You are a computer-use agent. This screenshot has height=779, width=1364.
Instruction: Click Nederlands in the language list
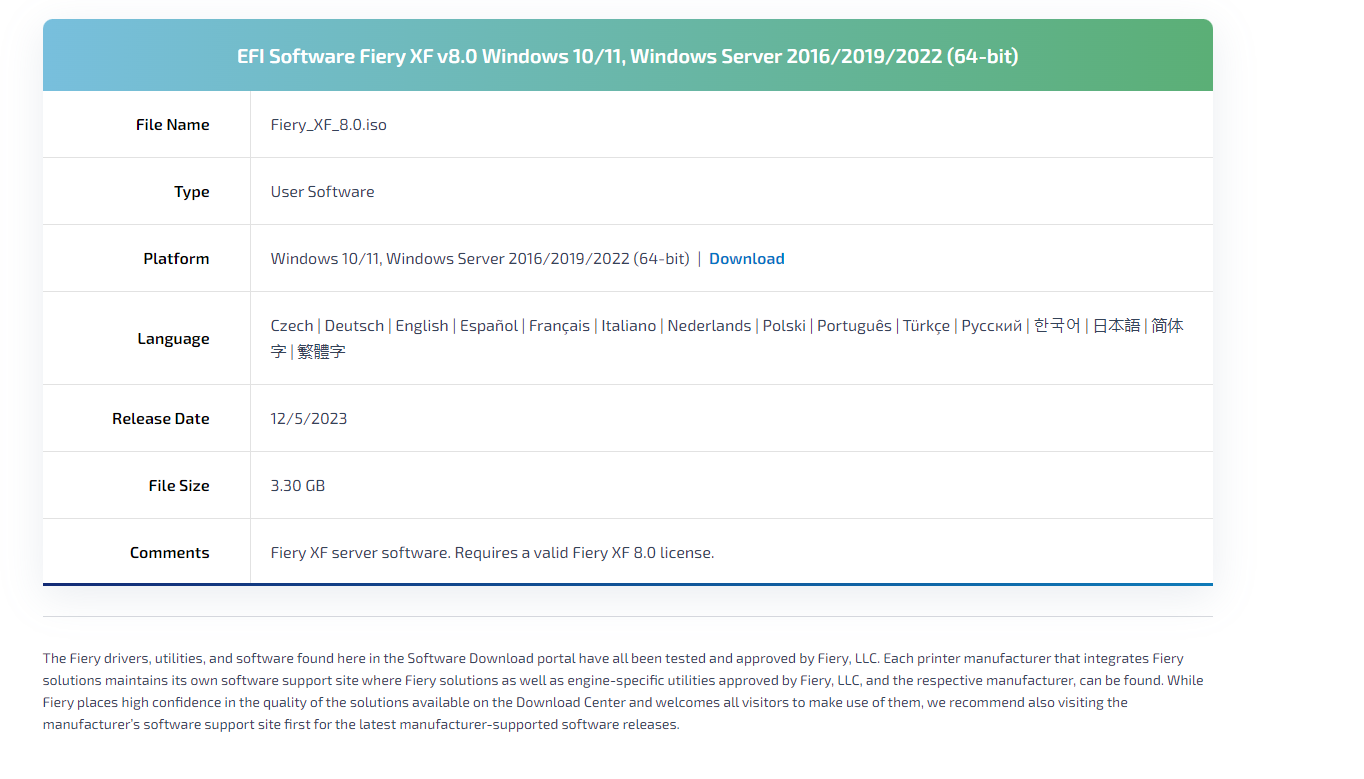[709, 326]
